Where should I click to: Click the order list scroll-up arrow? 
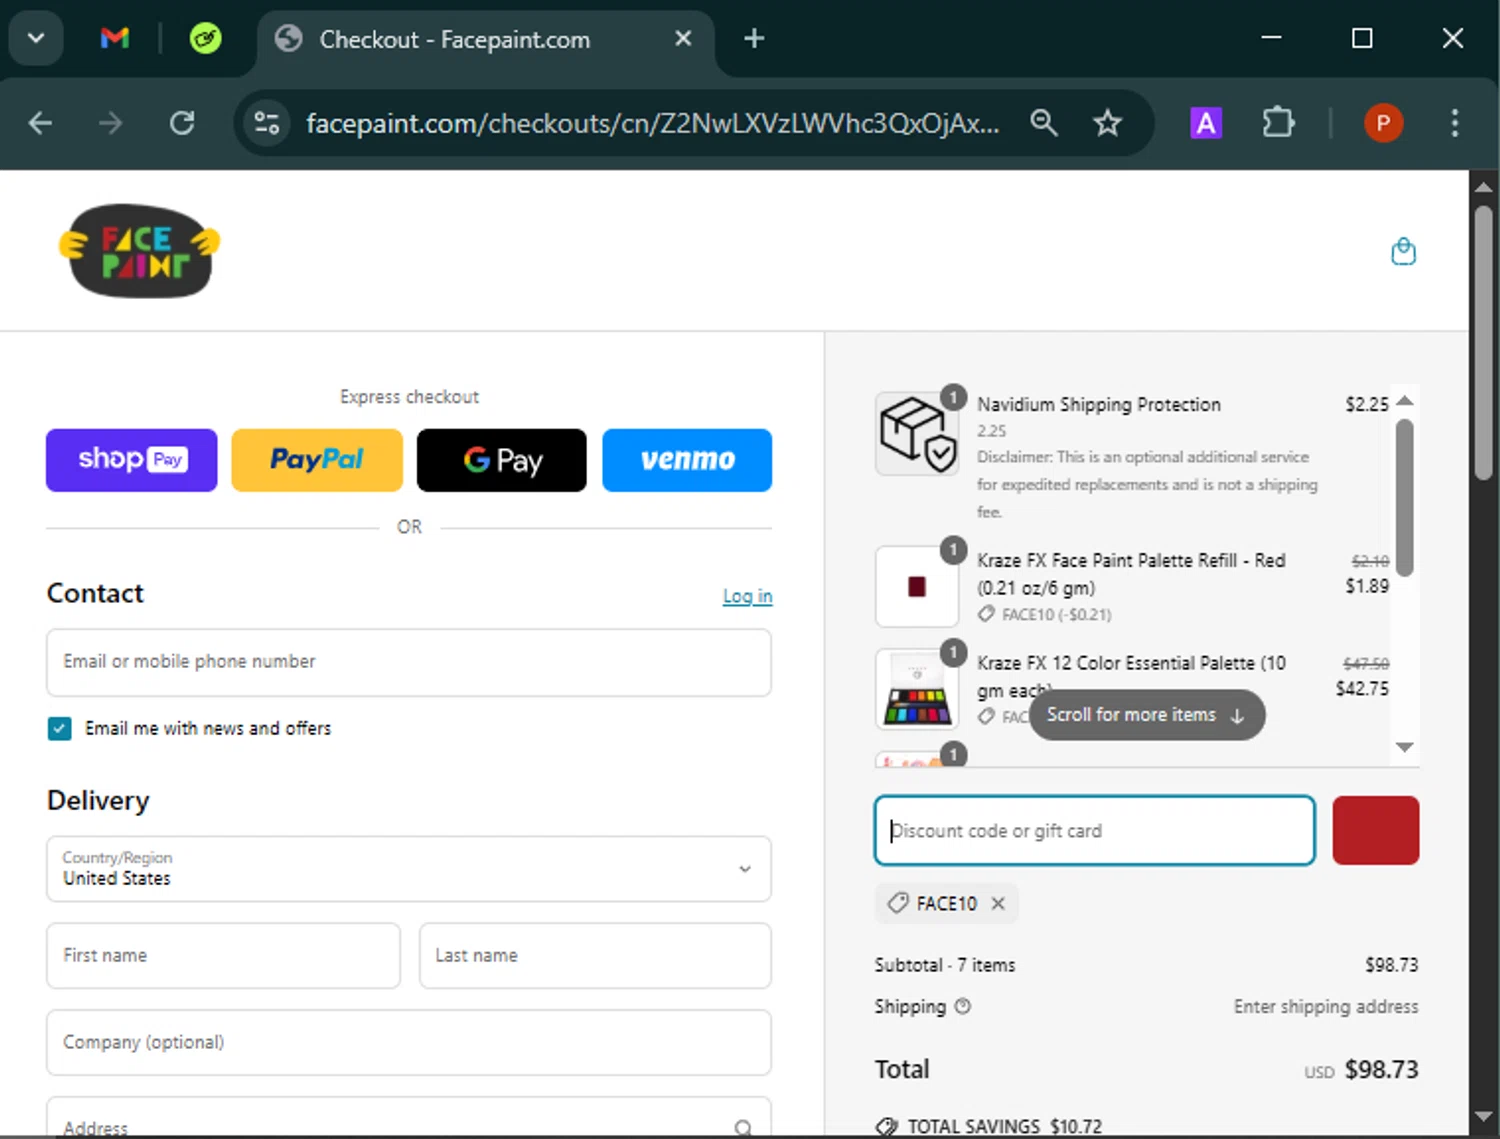1404,400
